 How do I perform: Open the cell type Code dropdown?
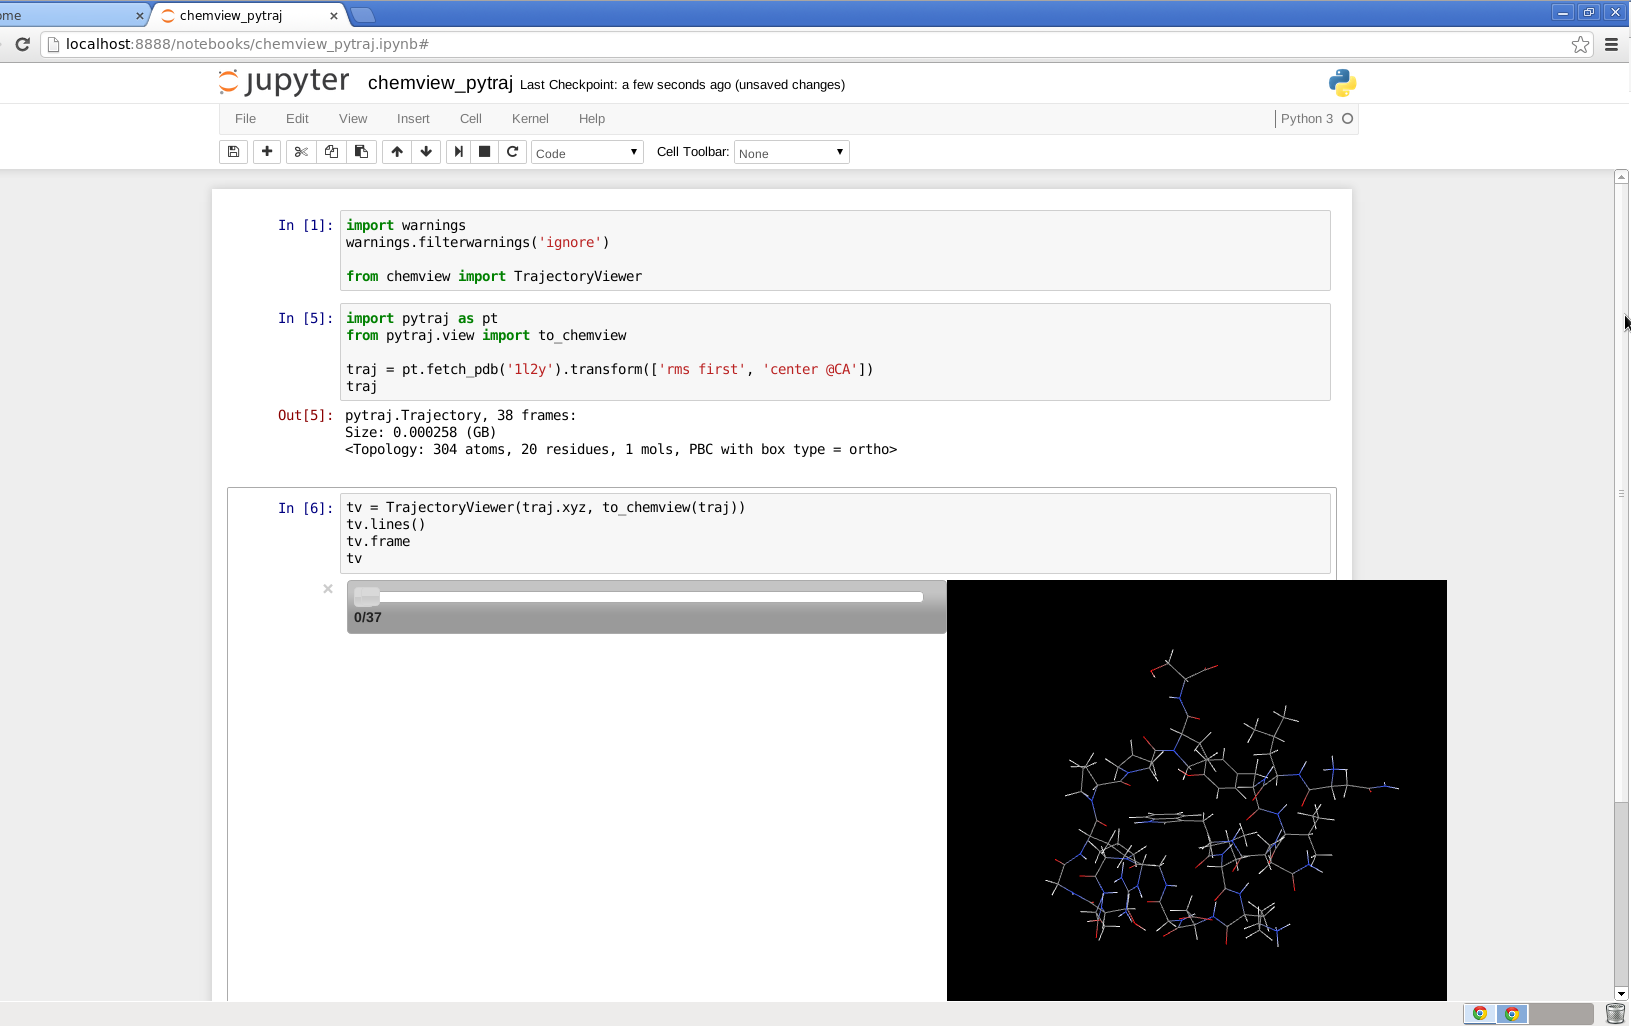(587, 151)
